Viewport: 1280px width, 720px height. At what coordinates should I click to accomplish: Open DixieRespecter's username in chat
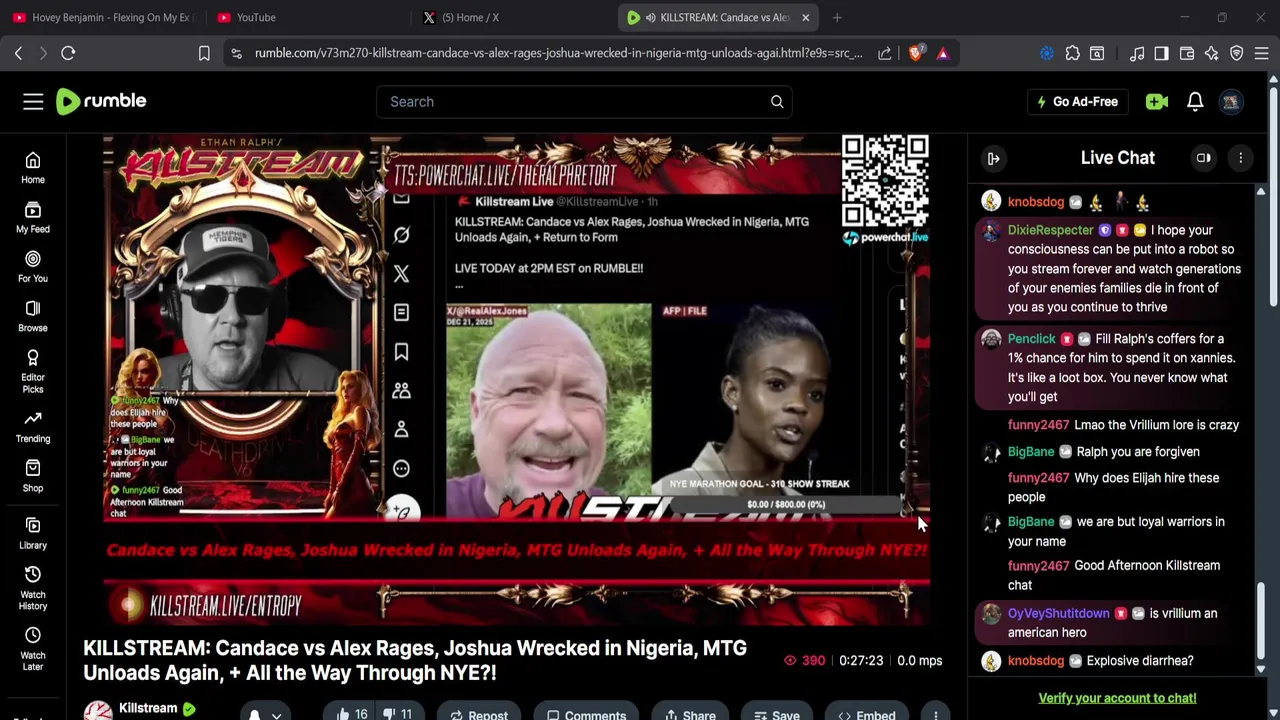[1051, 230]
